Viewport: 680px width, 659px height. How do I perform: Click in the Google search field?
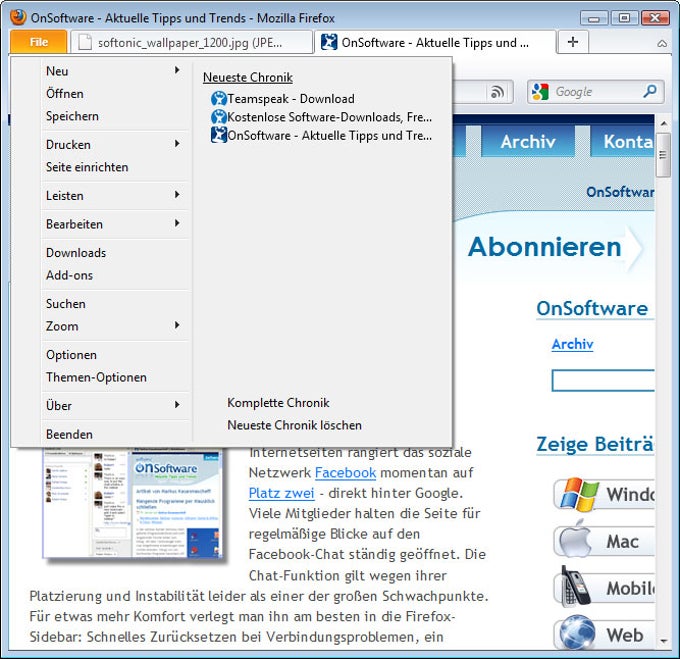(596, 92)
